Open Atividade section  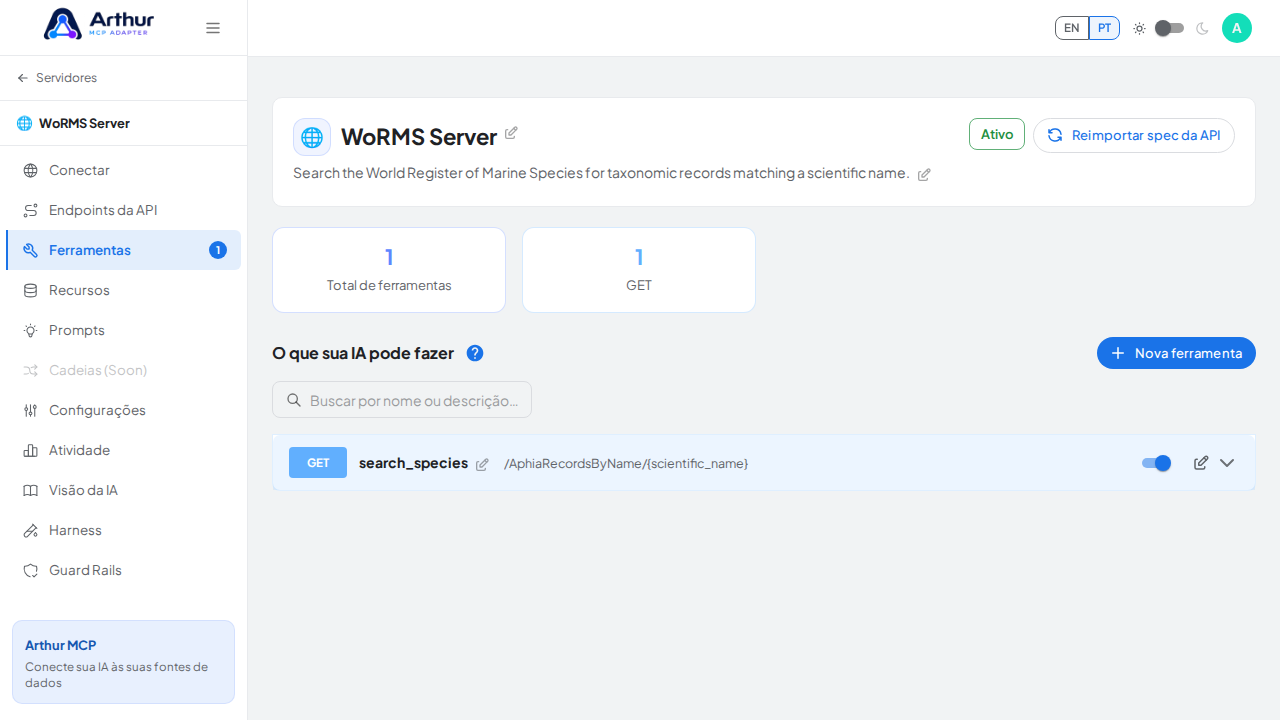coord(123,450)
